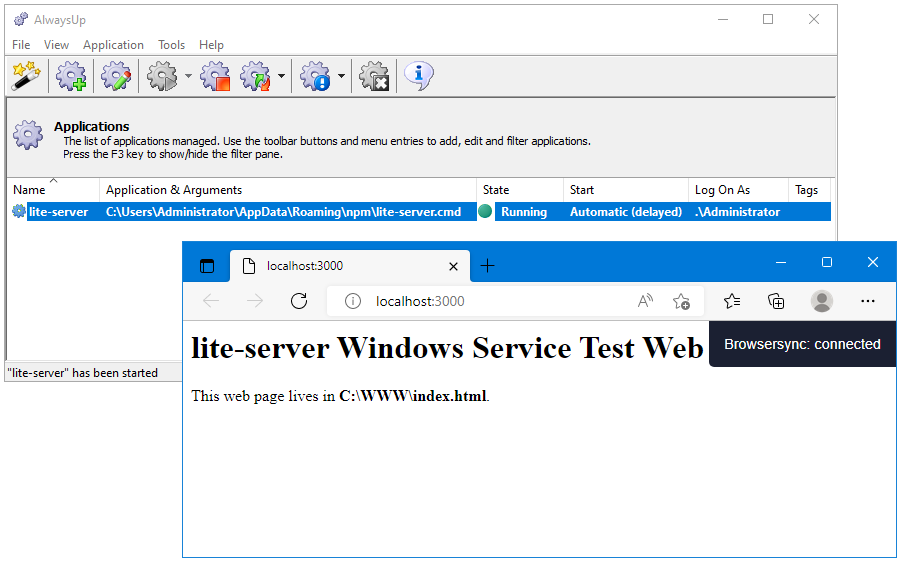The width and height of the screenshot is (900, 561).
Task: Go forward in the browser
Action: click(x=255, y=301)
